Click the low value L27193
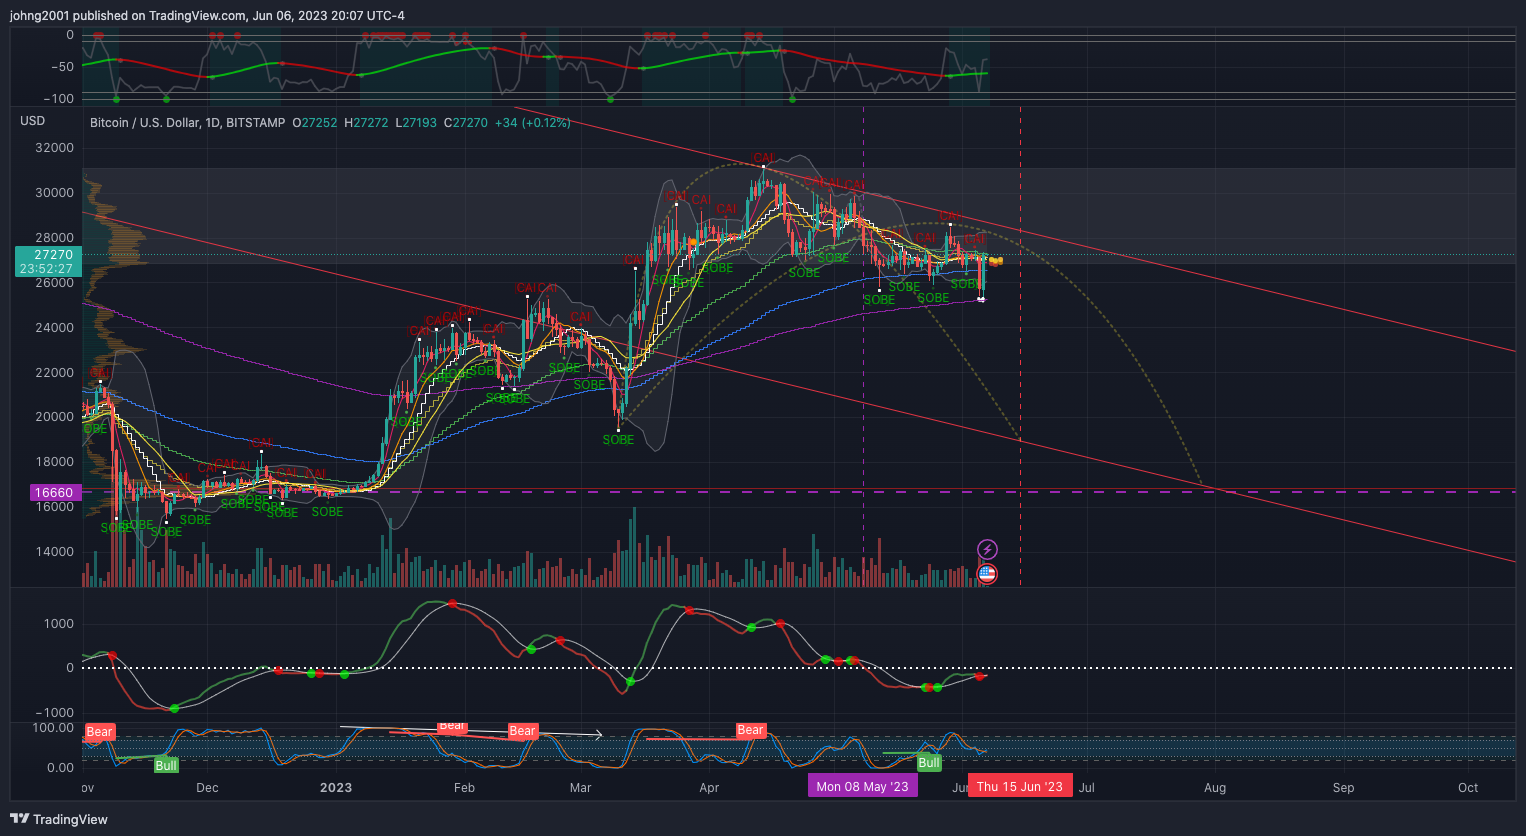Image resolution: width=1526 pixels, height=836 pixels. click(416, 123)
